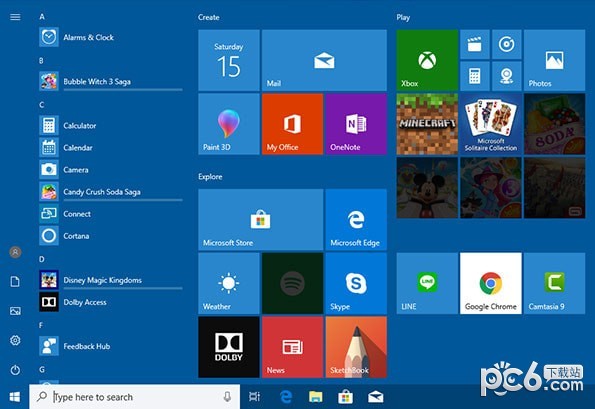This screenshot has width=595, height=409.
Task: Expand the Start menu hamburger button
Action: tap(15, 17)
